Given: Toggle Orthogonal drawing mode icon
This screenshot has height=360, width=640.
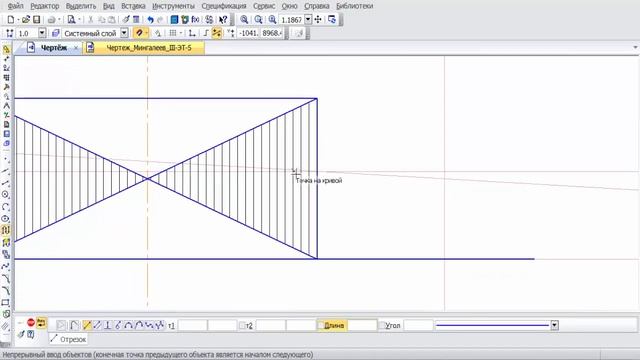Looking at the screenshot, I should (205, 33).
